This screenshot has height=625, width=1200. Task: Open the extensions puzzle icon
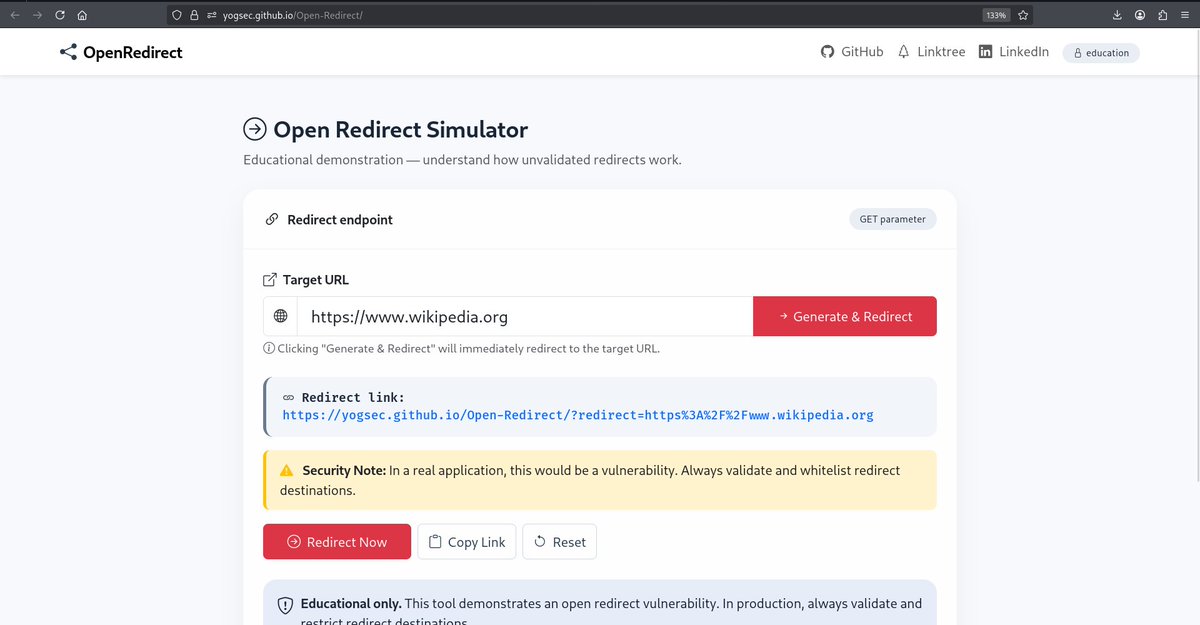click(1163, 15)
